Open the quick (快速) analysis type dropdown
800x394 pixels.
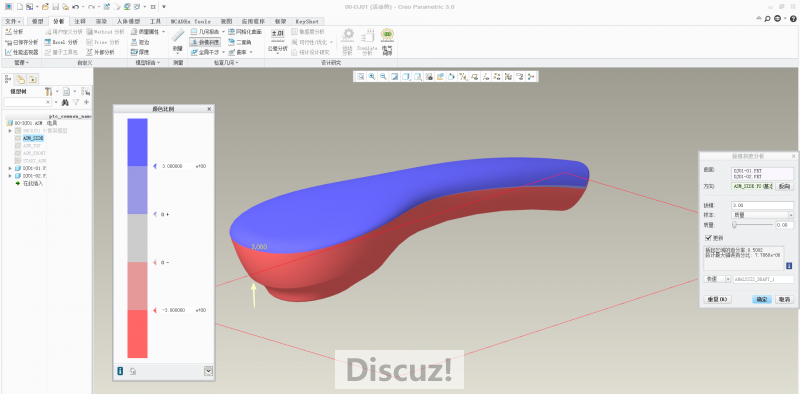717,280
